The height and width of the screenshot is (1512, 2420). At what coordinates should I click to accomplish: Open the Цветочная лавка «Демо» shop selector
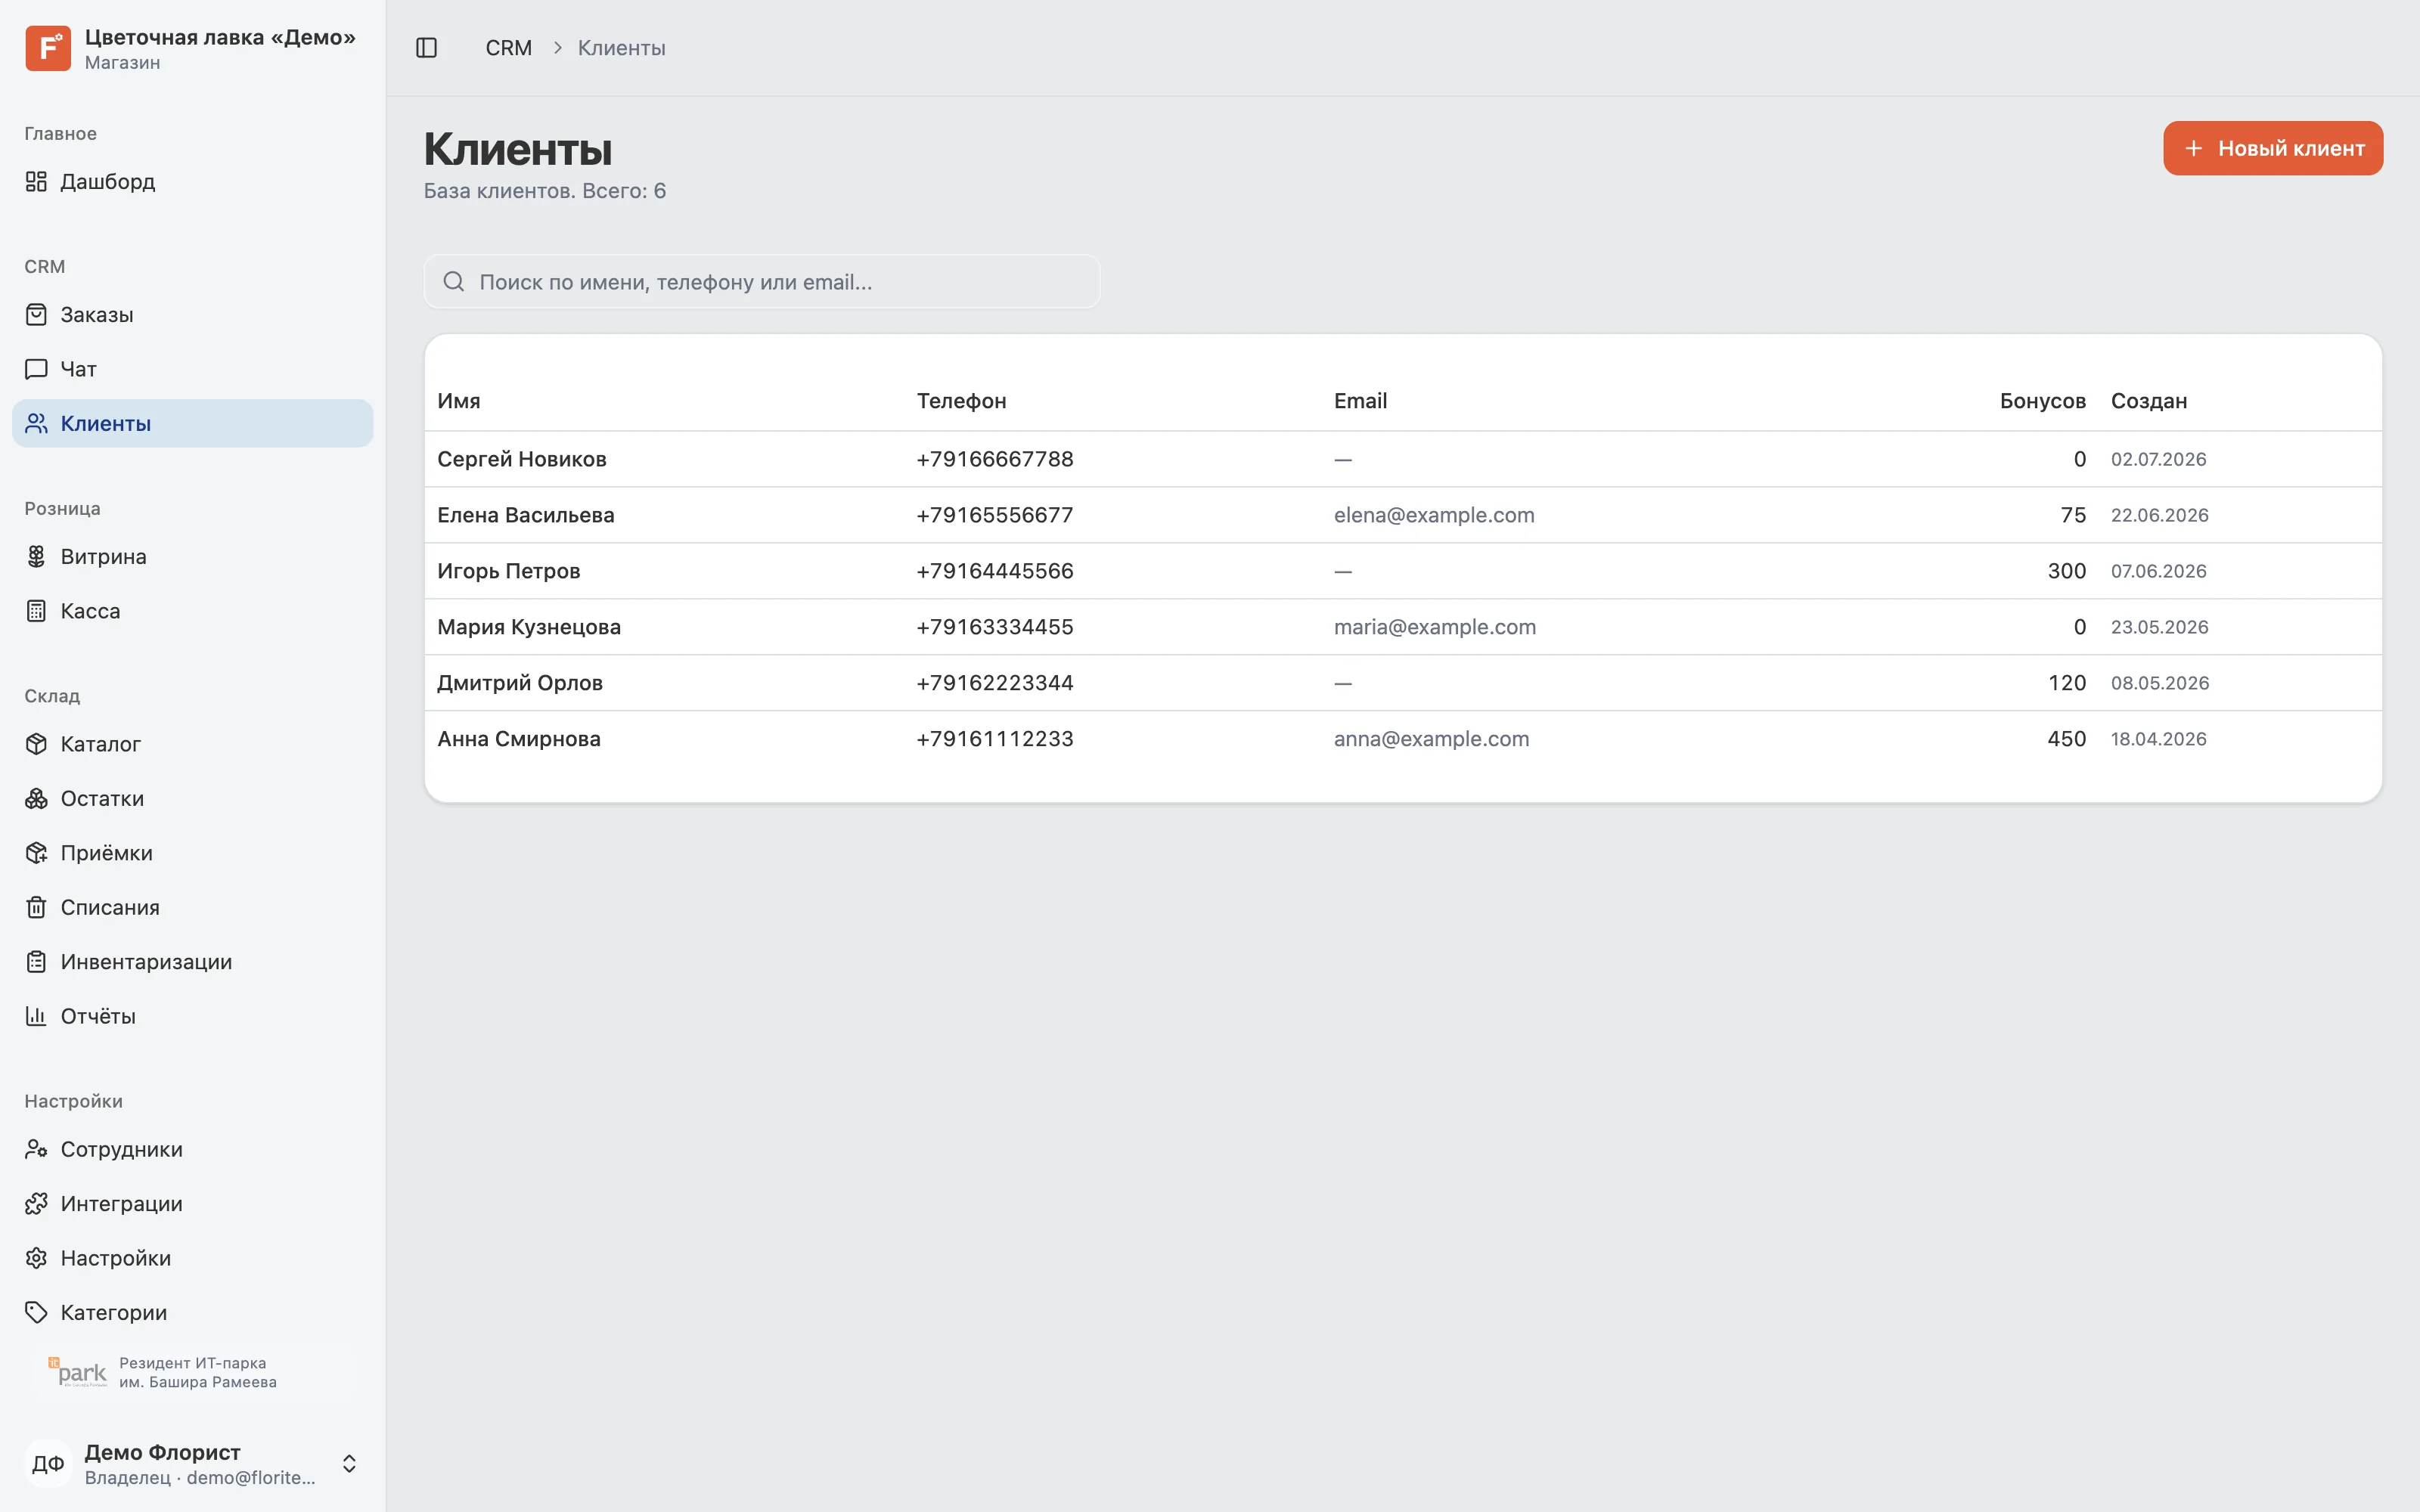[x=192, y=48]
